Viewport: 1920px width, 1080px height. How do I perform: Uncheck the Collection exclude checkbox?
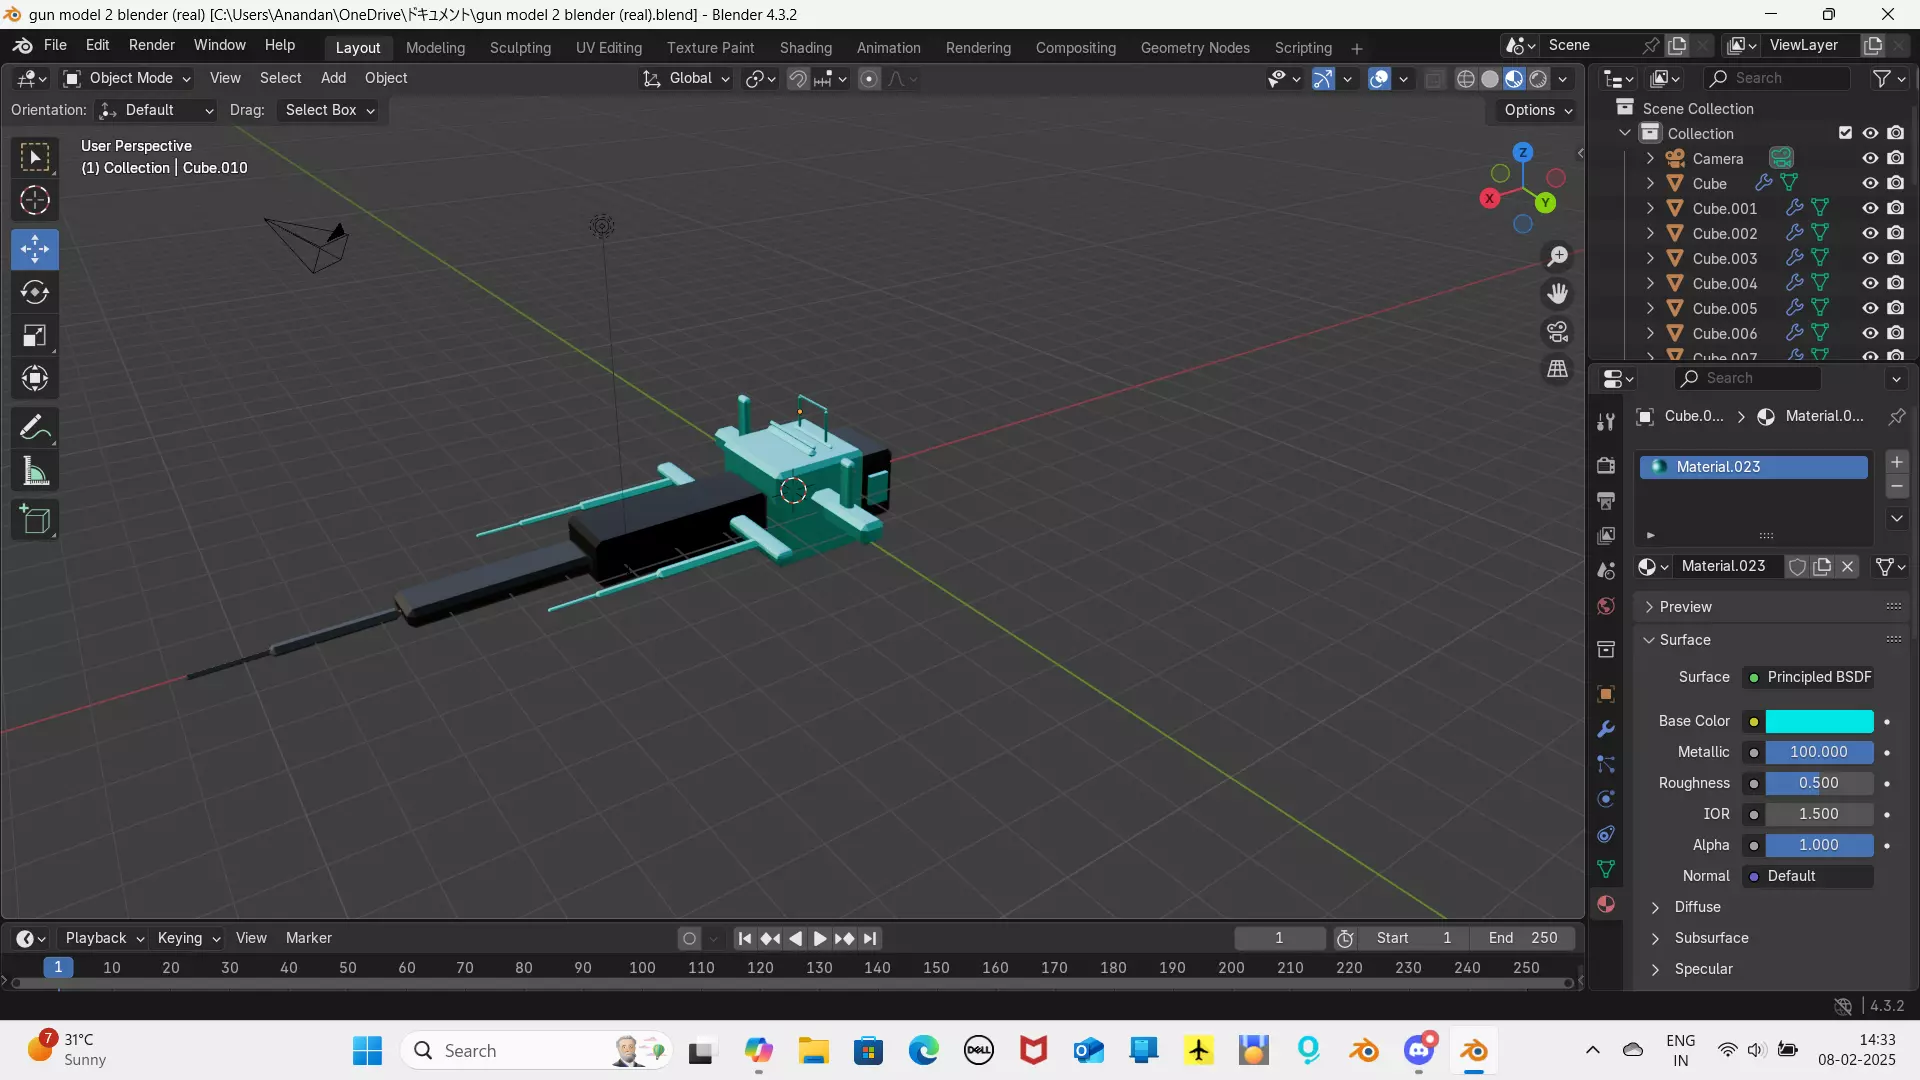pyautogui.click(x=1845, y=133)
